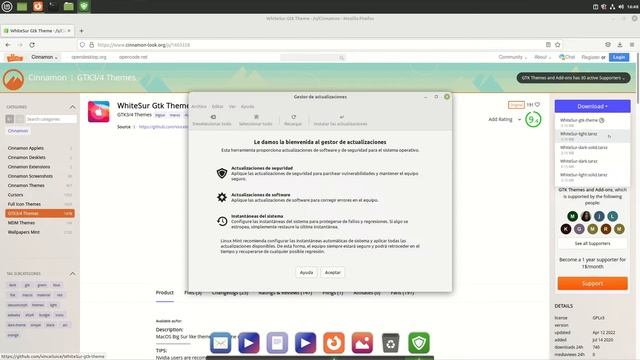Open the Chat link

[x=567, y=57]
